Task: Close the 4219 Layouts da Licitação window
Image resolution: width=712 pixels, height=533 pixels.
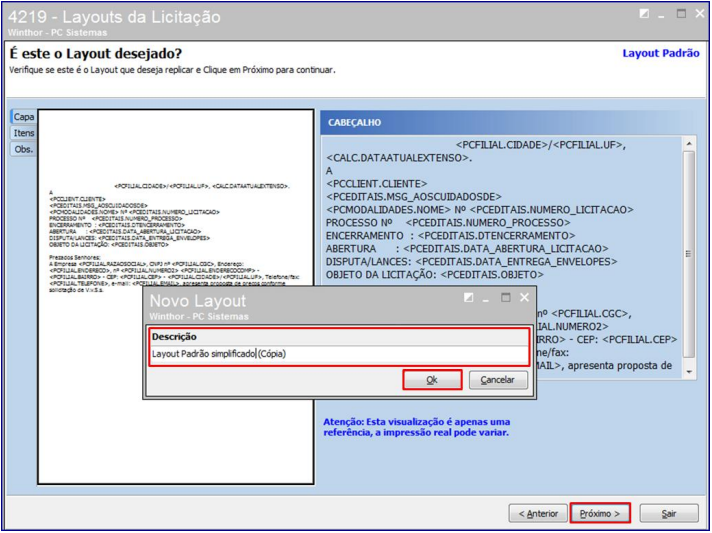Action: 700,14
